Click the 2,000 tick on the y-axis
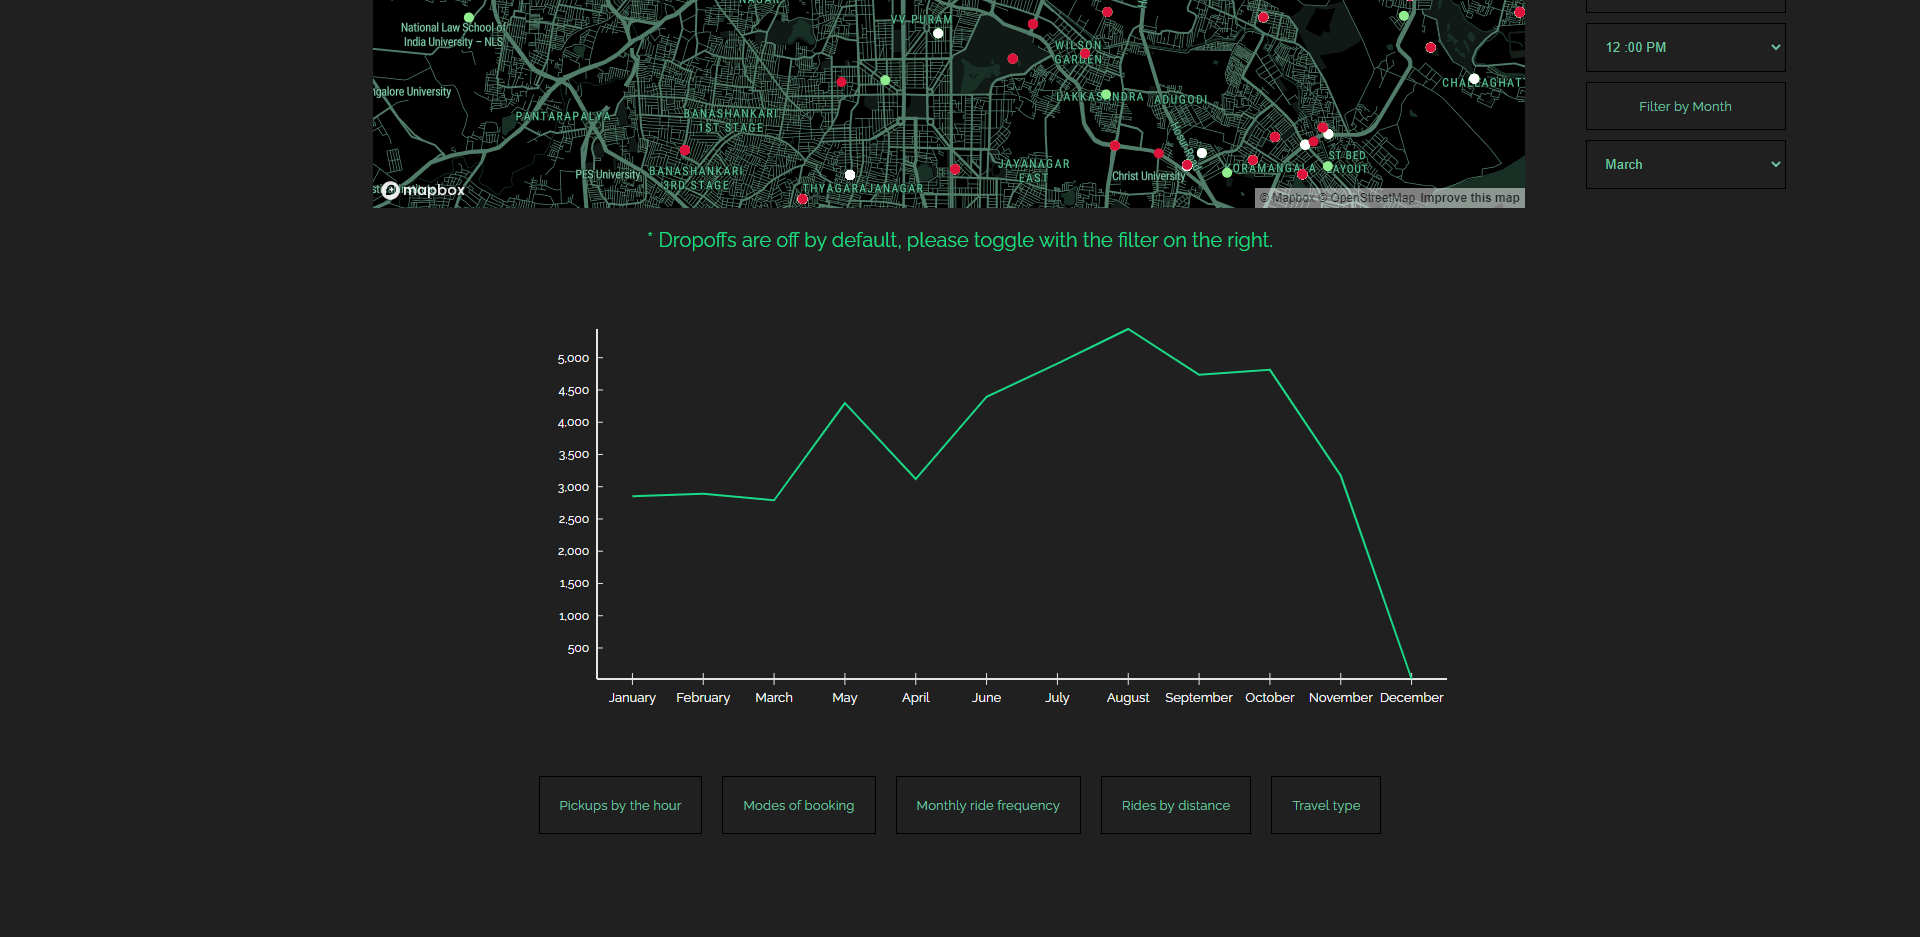1920x937 pixels. coord(574,552)
